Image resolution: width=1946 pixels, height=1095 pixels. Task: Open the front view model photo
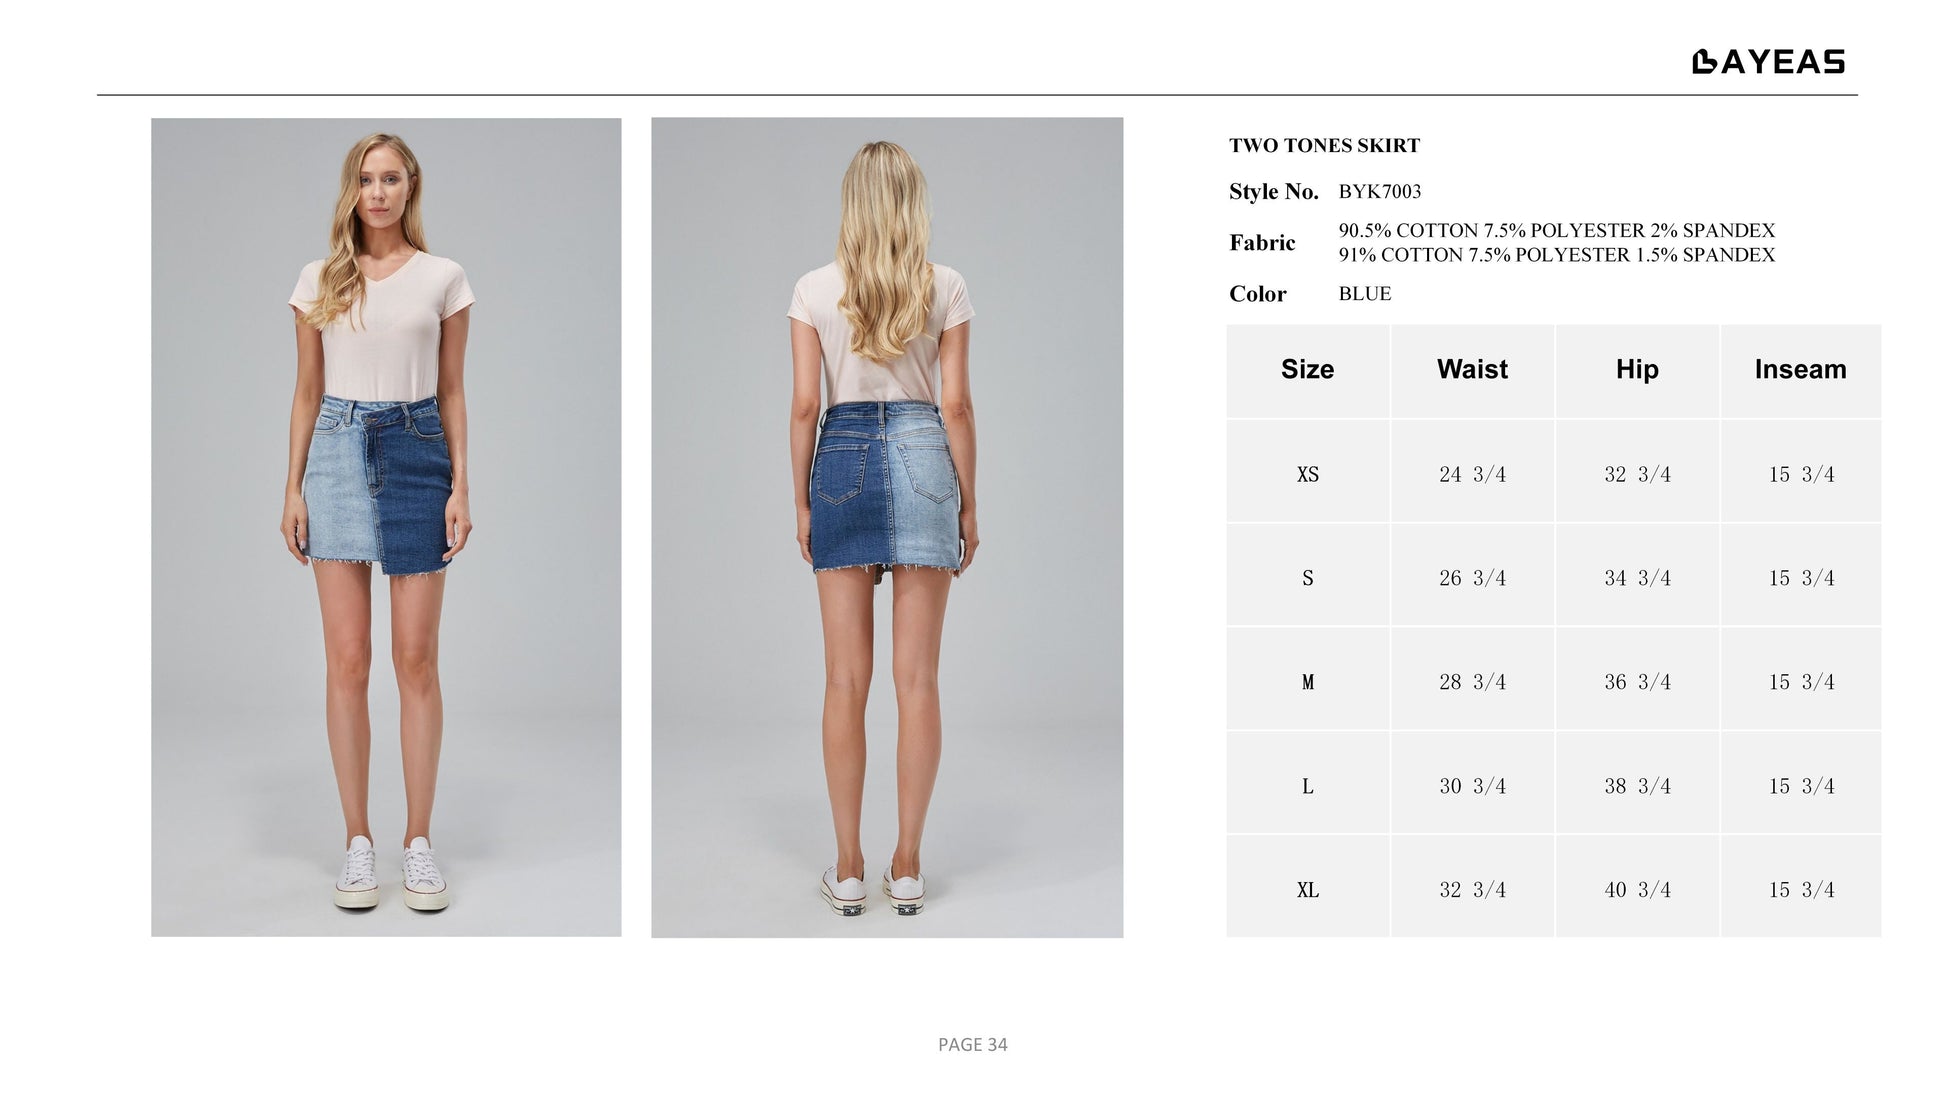coord(386,527)
